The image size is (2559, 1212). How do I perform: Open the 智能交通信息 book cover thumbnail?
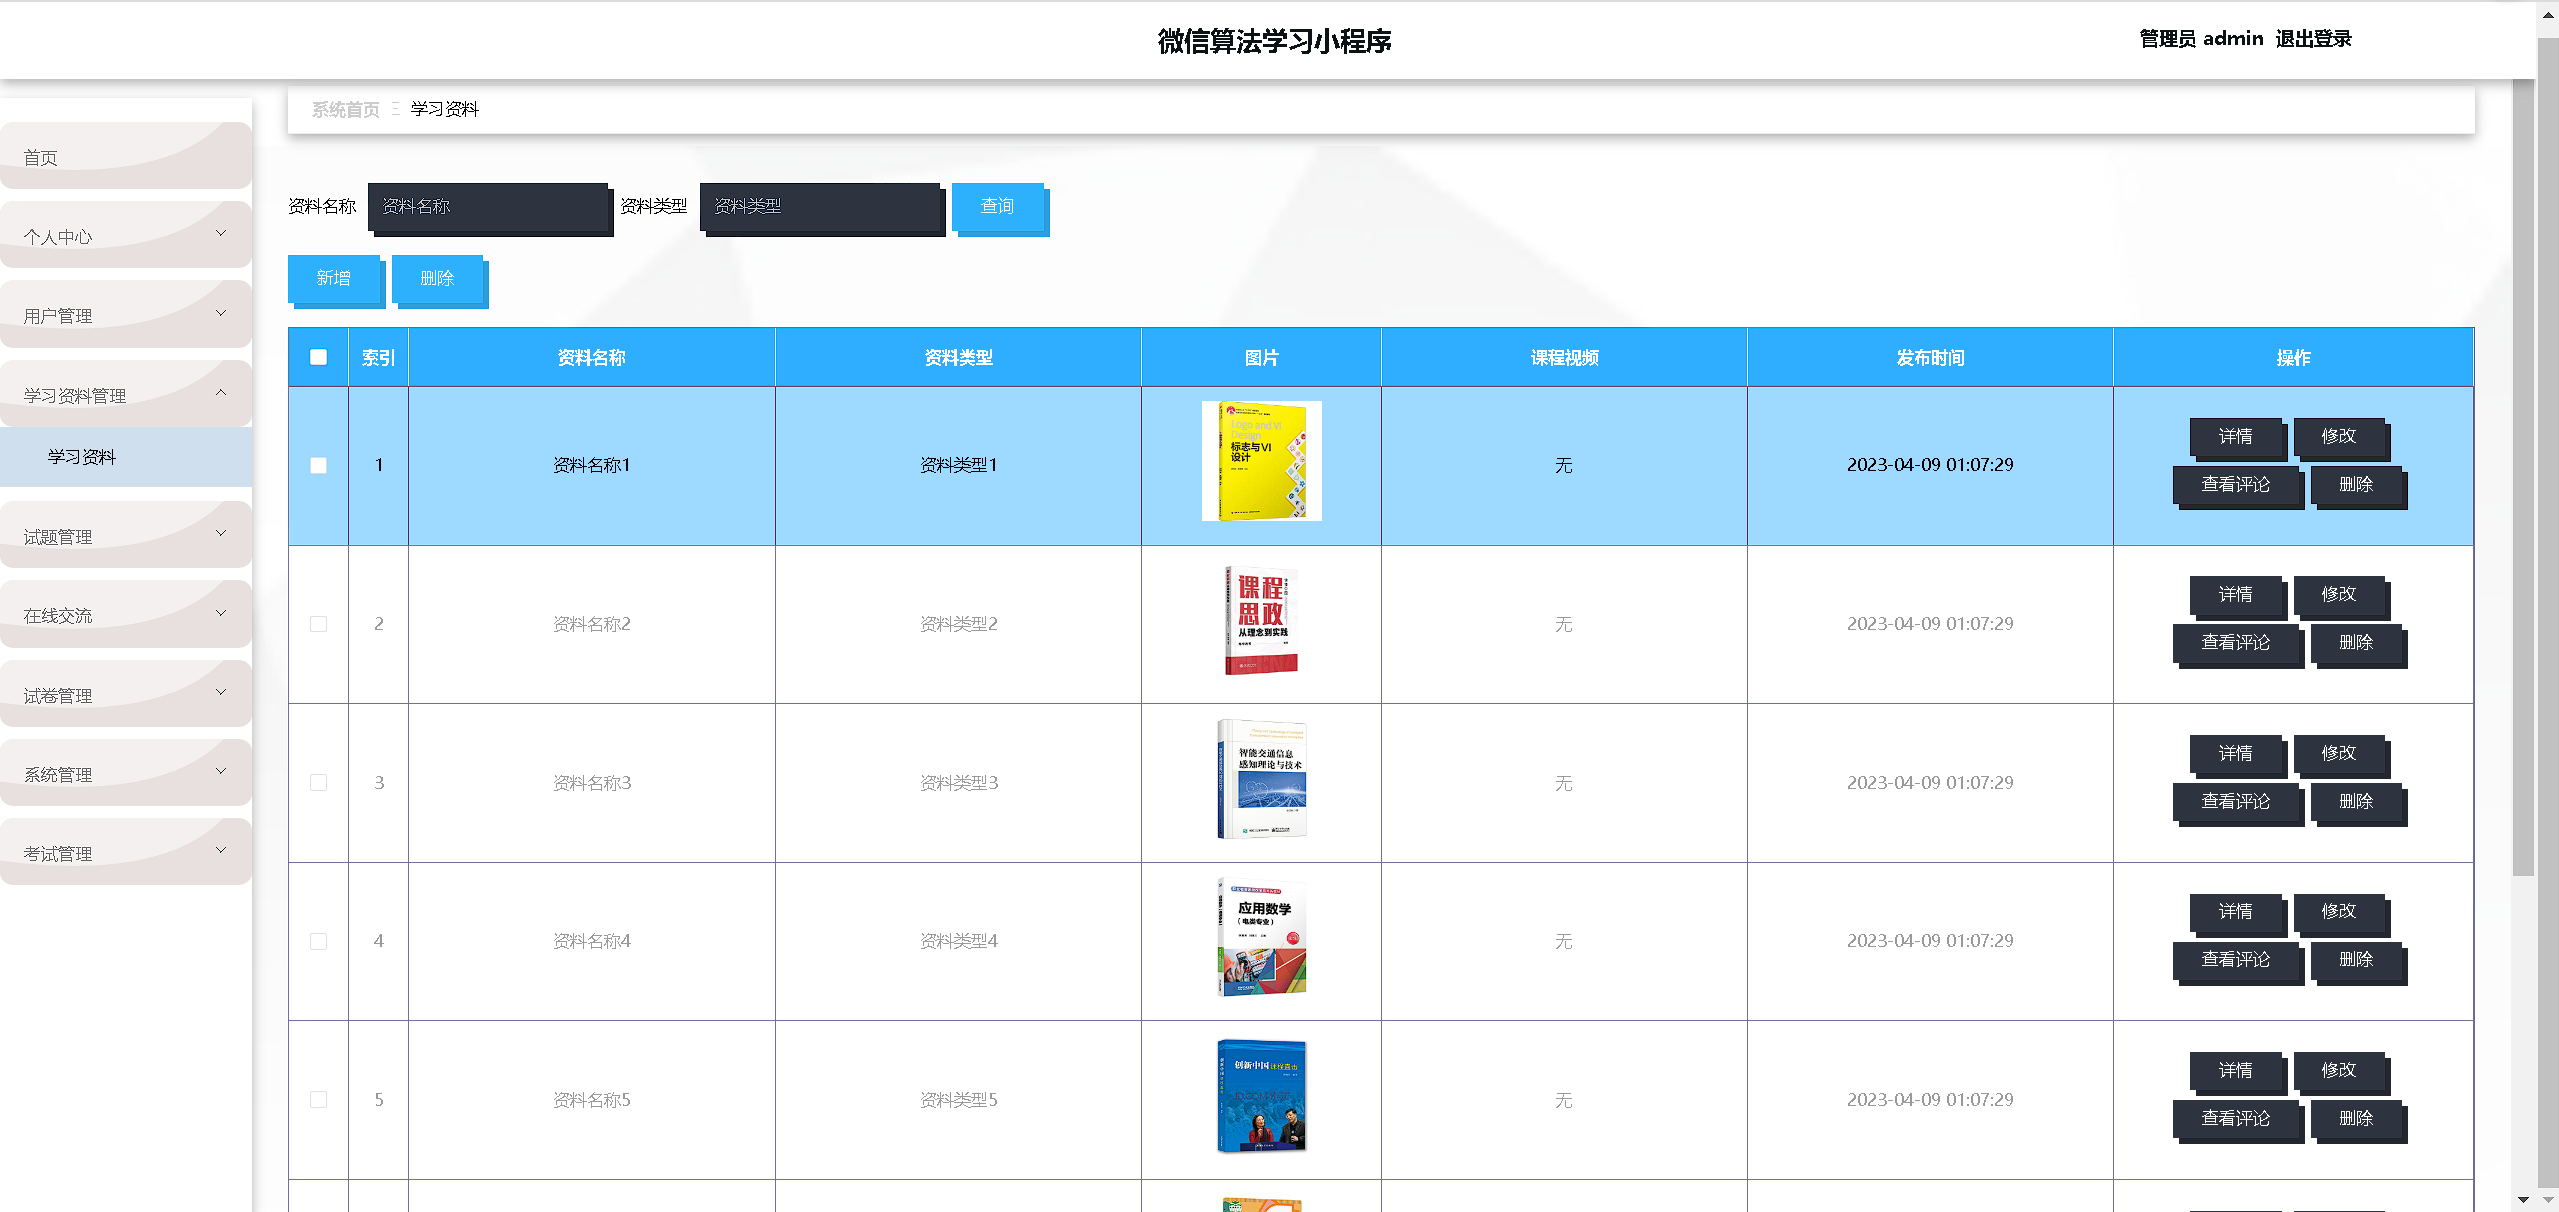pos(1261,779)
